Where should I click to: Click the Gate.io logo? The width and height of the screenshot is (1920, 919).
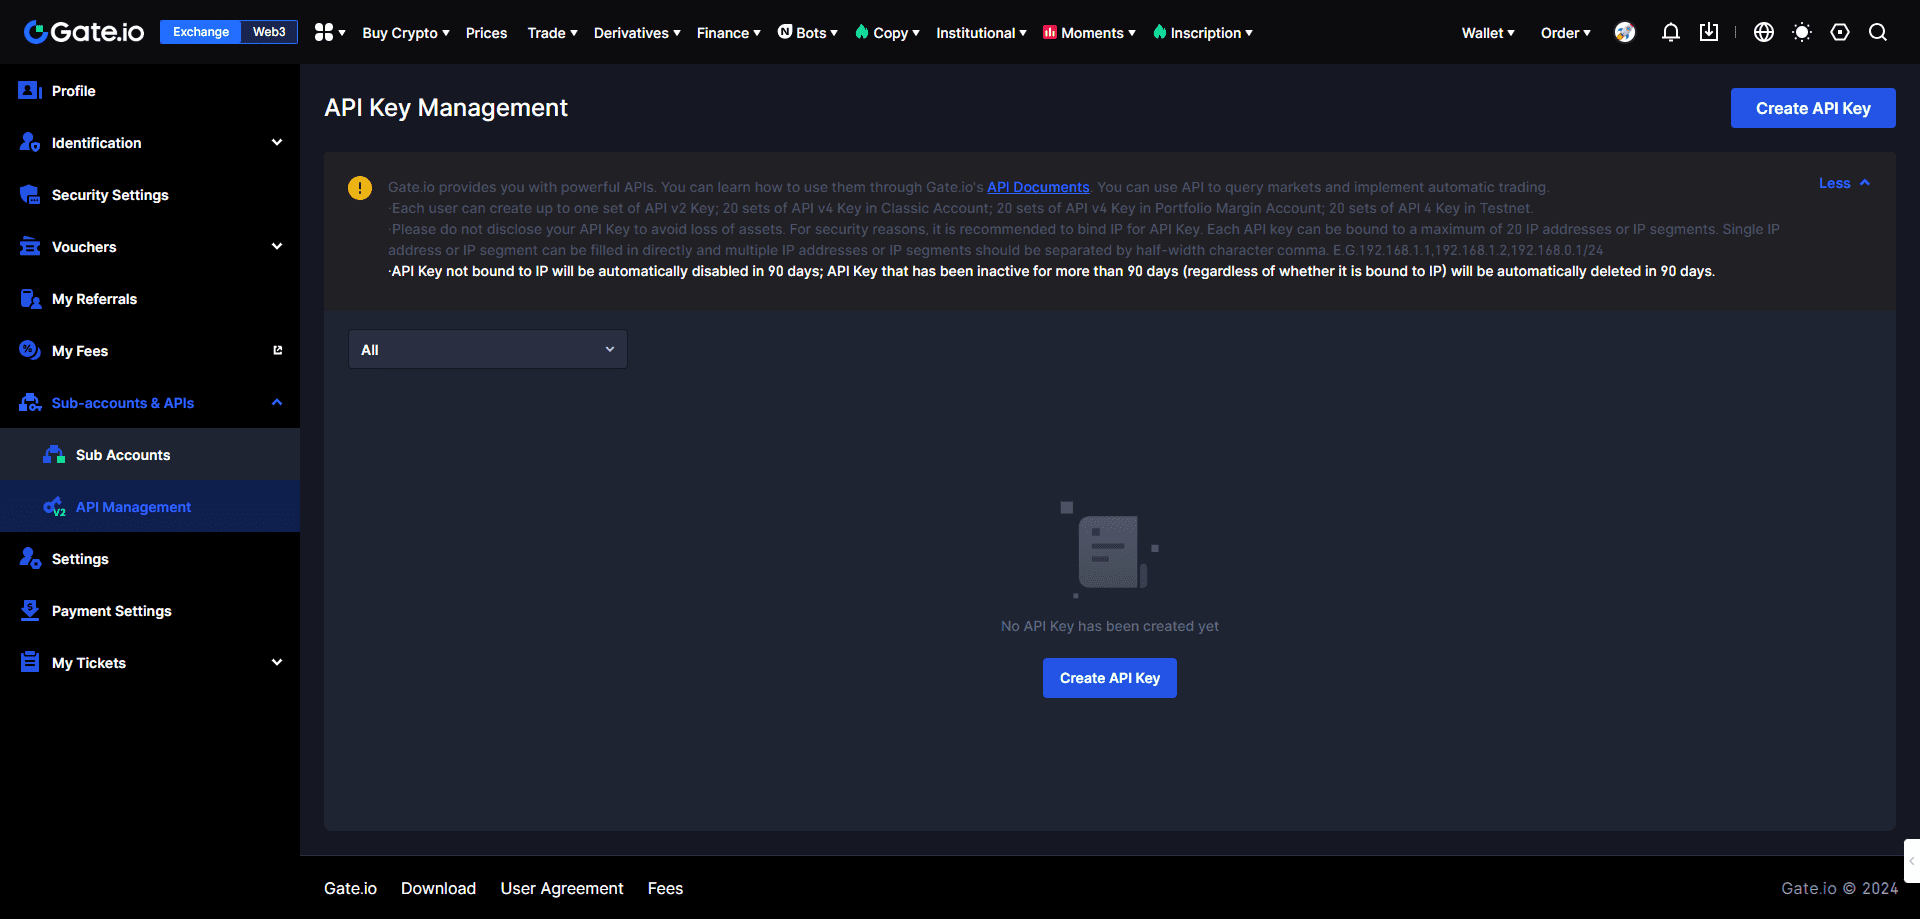pyautogui.click(x=84, y=32)
